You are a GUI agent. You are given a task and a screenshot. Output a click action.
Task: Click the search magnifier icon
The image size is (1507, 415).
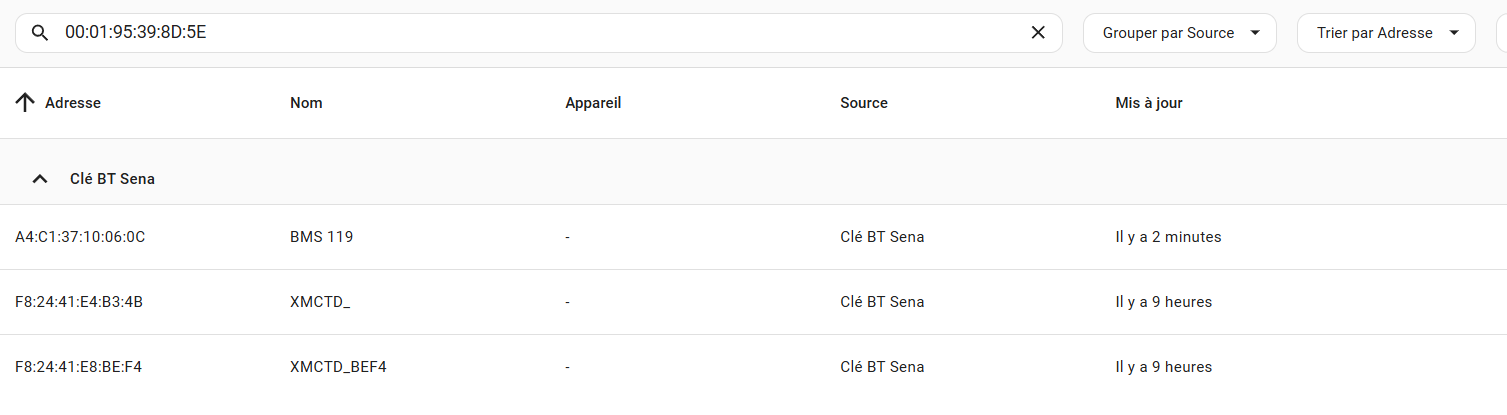40,33
